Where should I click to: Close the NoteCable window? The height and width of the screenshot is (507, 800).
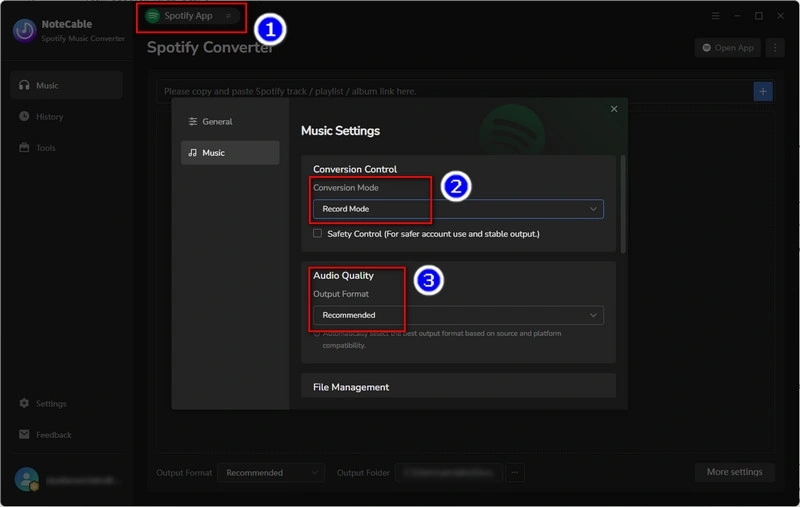[781, 16]
